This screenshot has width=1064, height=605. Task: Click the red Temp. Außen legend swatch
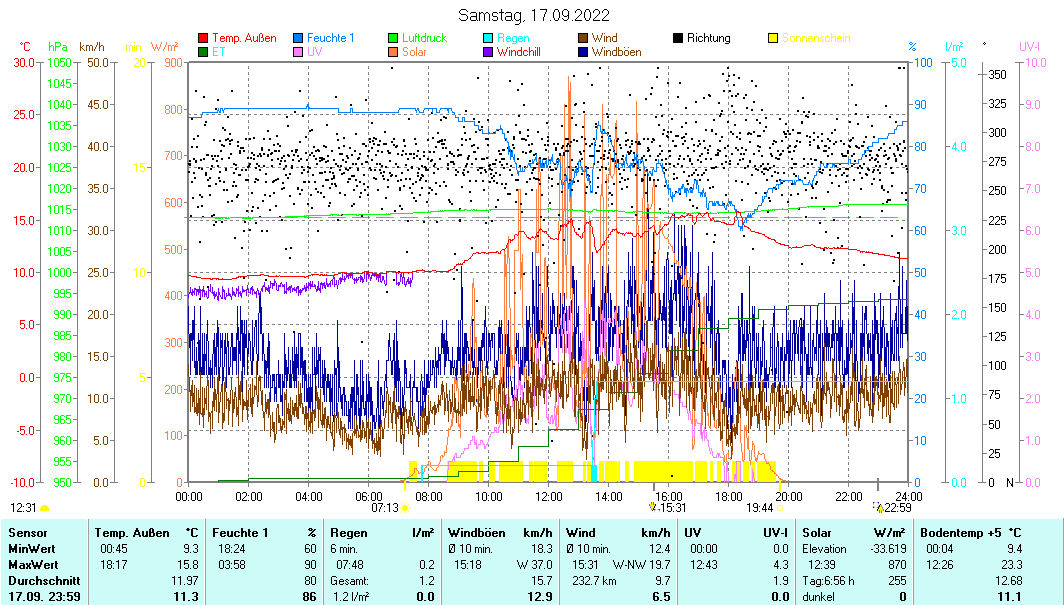[204, 38]
